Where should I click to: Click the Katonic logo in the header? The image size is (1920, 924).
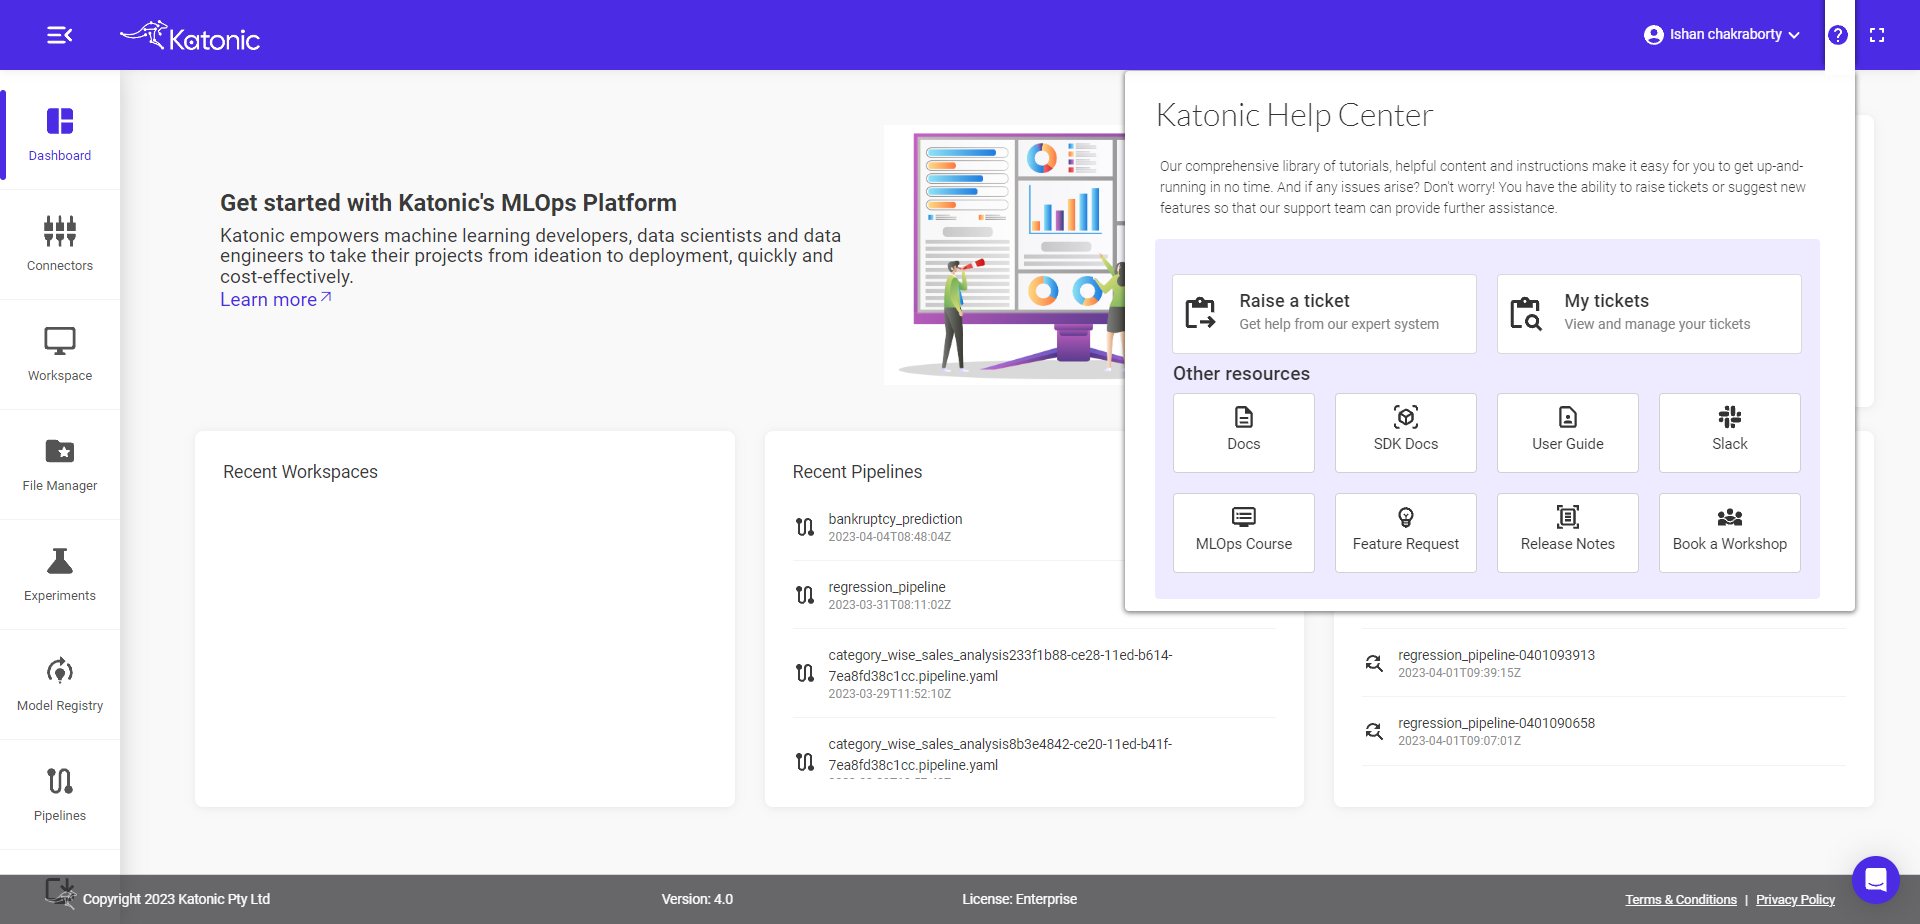[x=190, y=36]
